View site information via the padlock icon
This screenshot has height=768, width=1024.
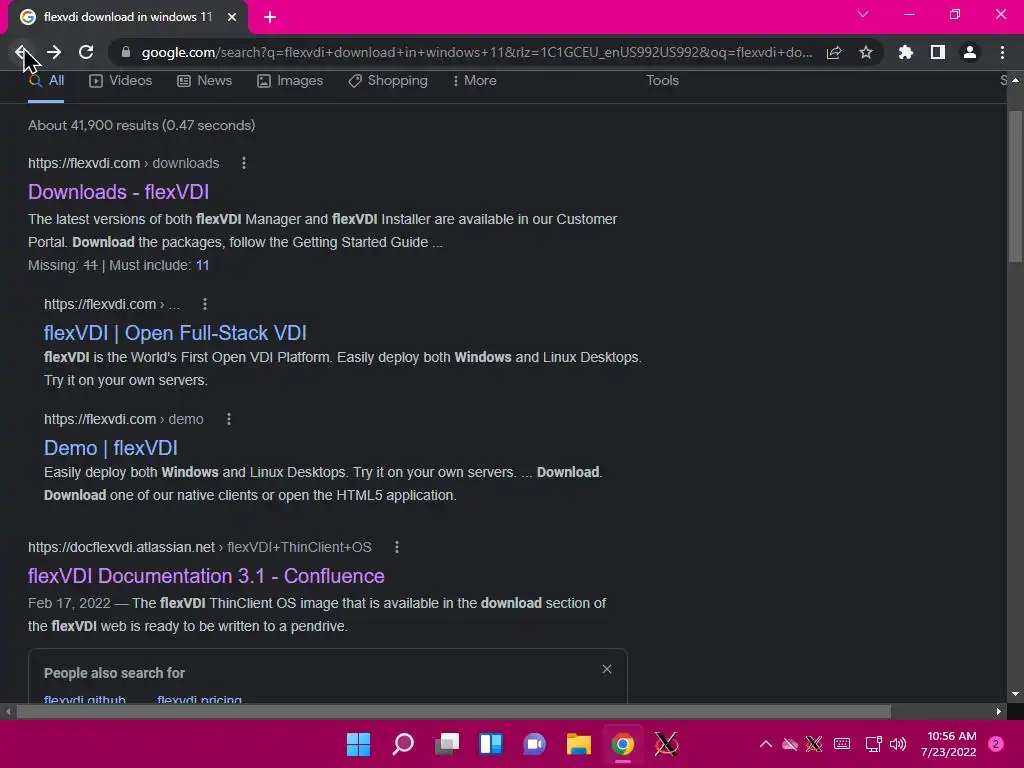(126, 52)
